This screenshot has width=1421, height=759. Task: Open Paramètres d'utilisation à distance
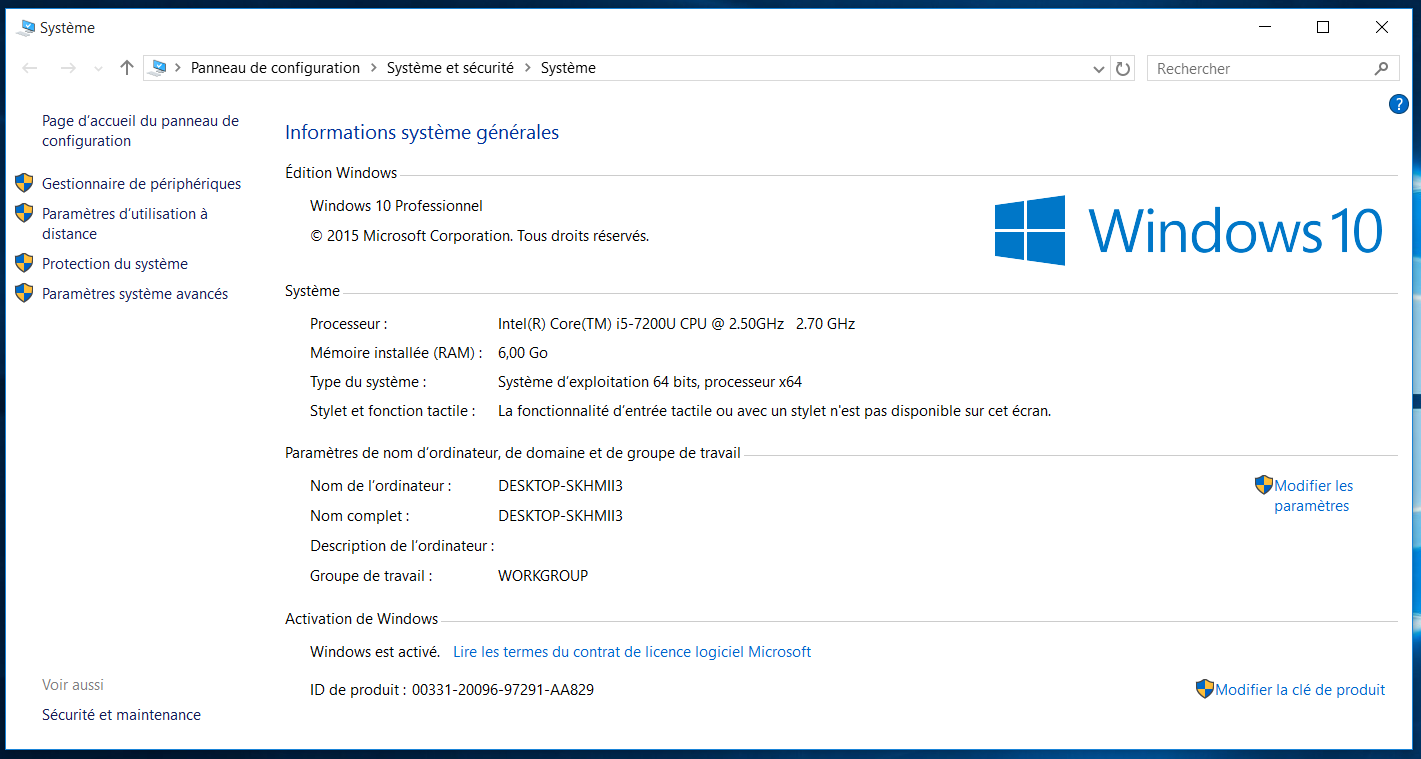coord(125,224)
